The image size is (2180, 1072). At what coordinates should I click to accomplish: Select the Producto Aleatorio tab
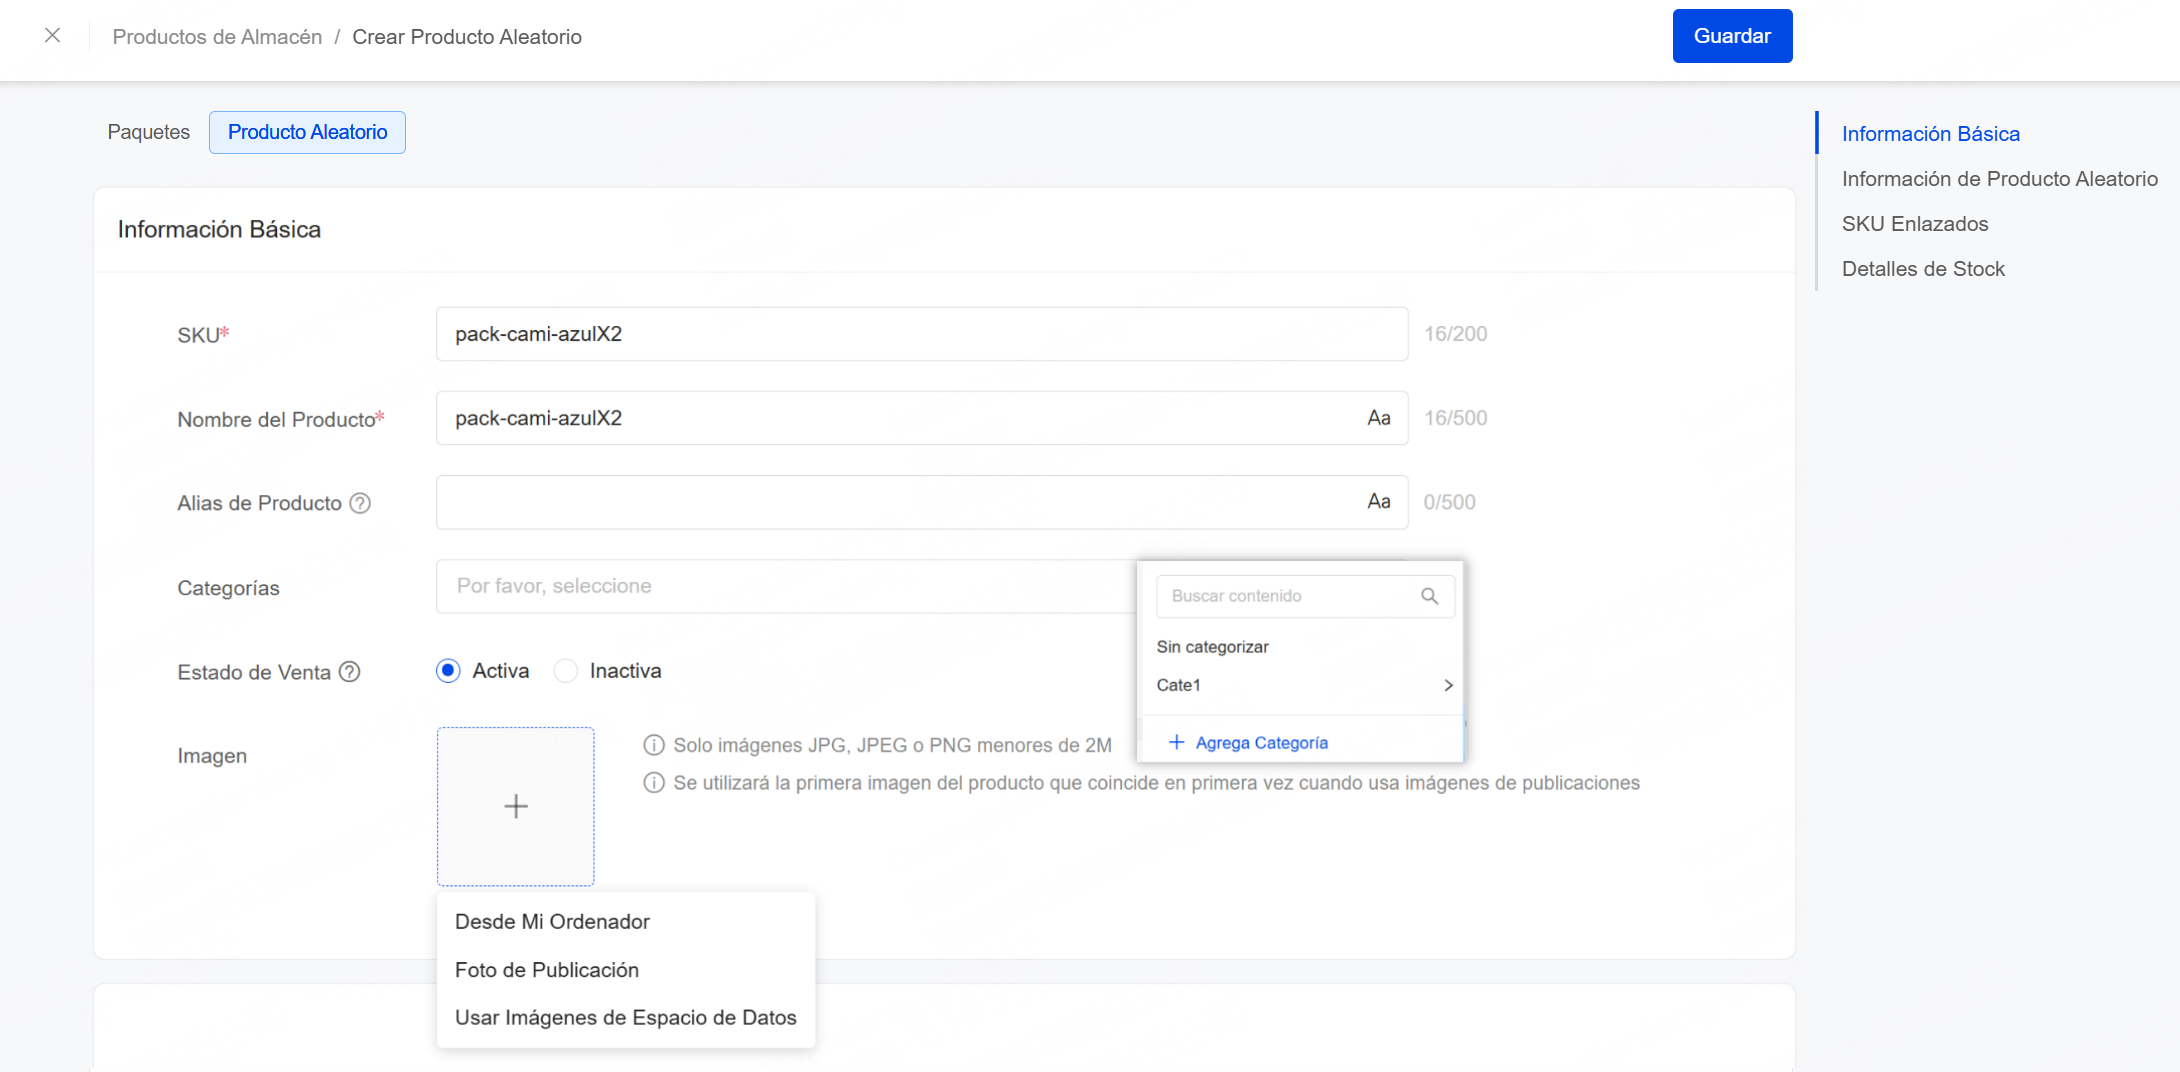(x=307, y=132)
